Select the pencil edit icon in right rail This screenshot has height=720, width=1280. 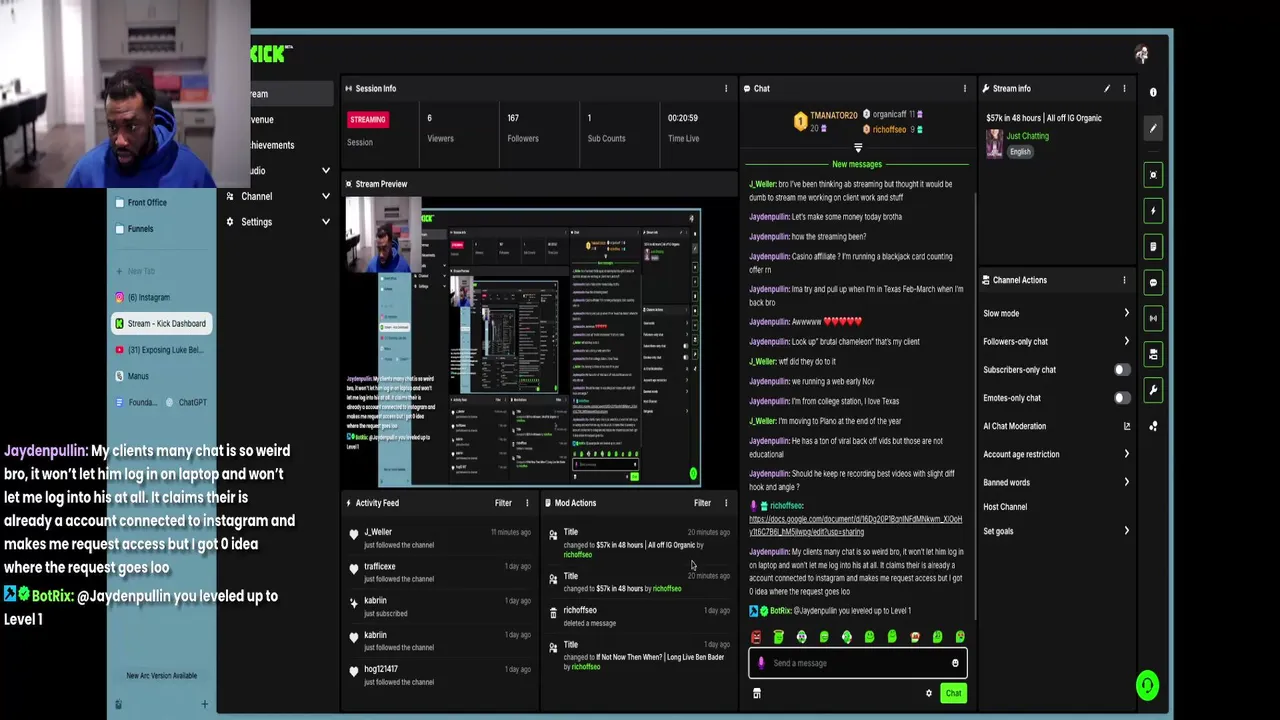[1153, 128]
